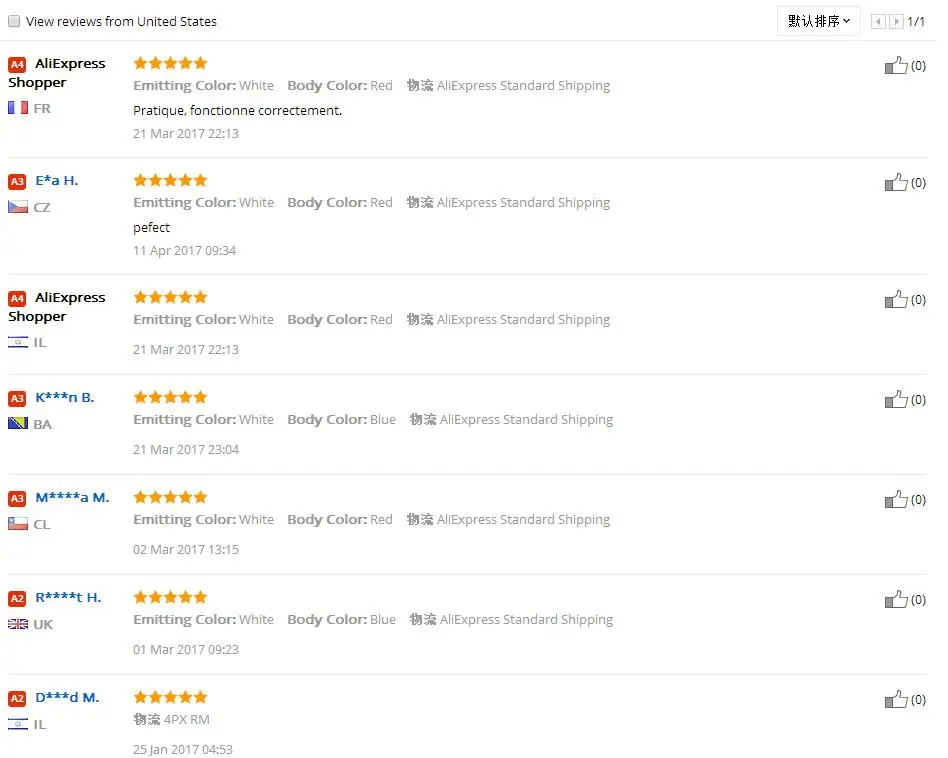Open M****a M. reviewer profile
The height and width of the screenshot is (758, 948).
pyautogui.click(x=72, y=498)
